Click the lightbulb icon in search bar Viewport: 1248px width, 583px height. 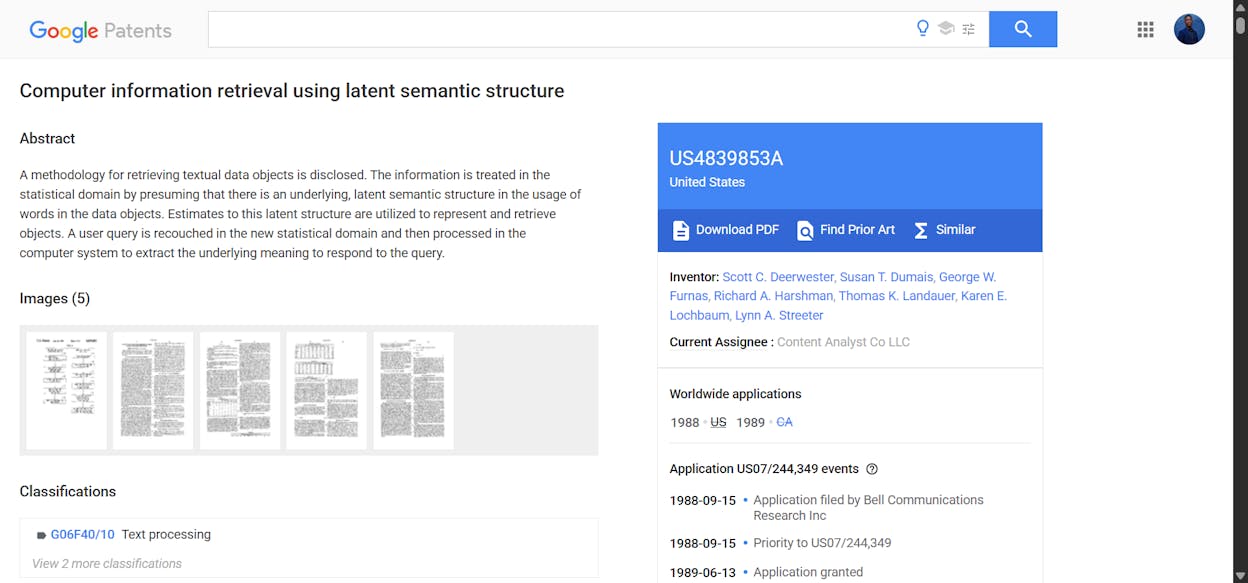point(923,28)
